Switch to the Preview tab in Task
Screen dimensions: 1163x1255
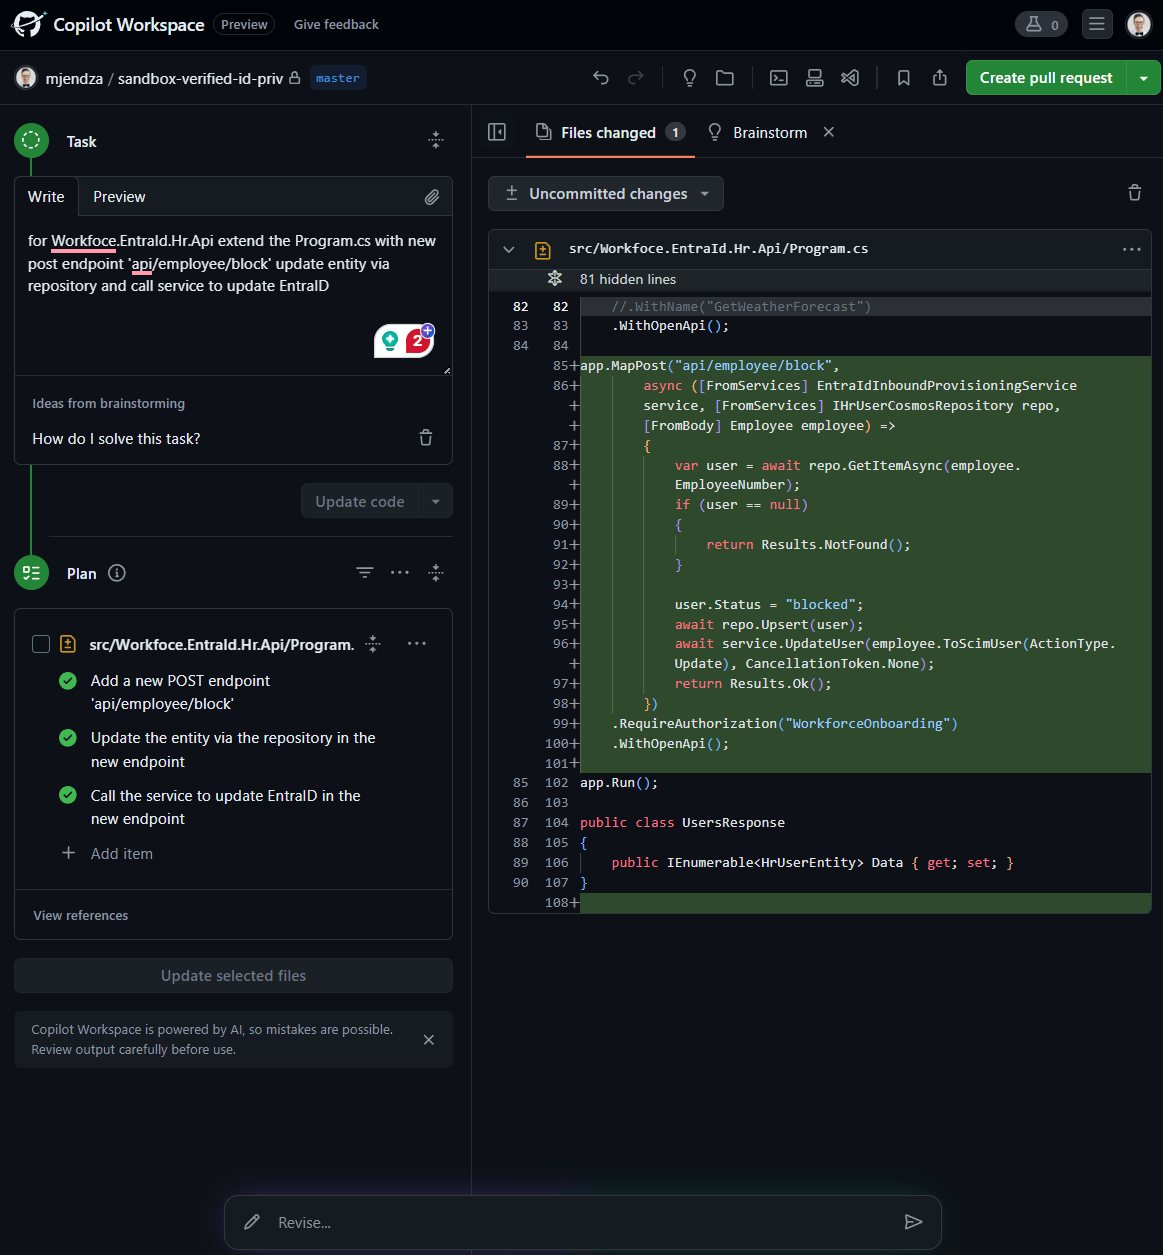pos(119,197)
